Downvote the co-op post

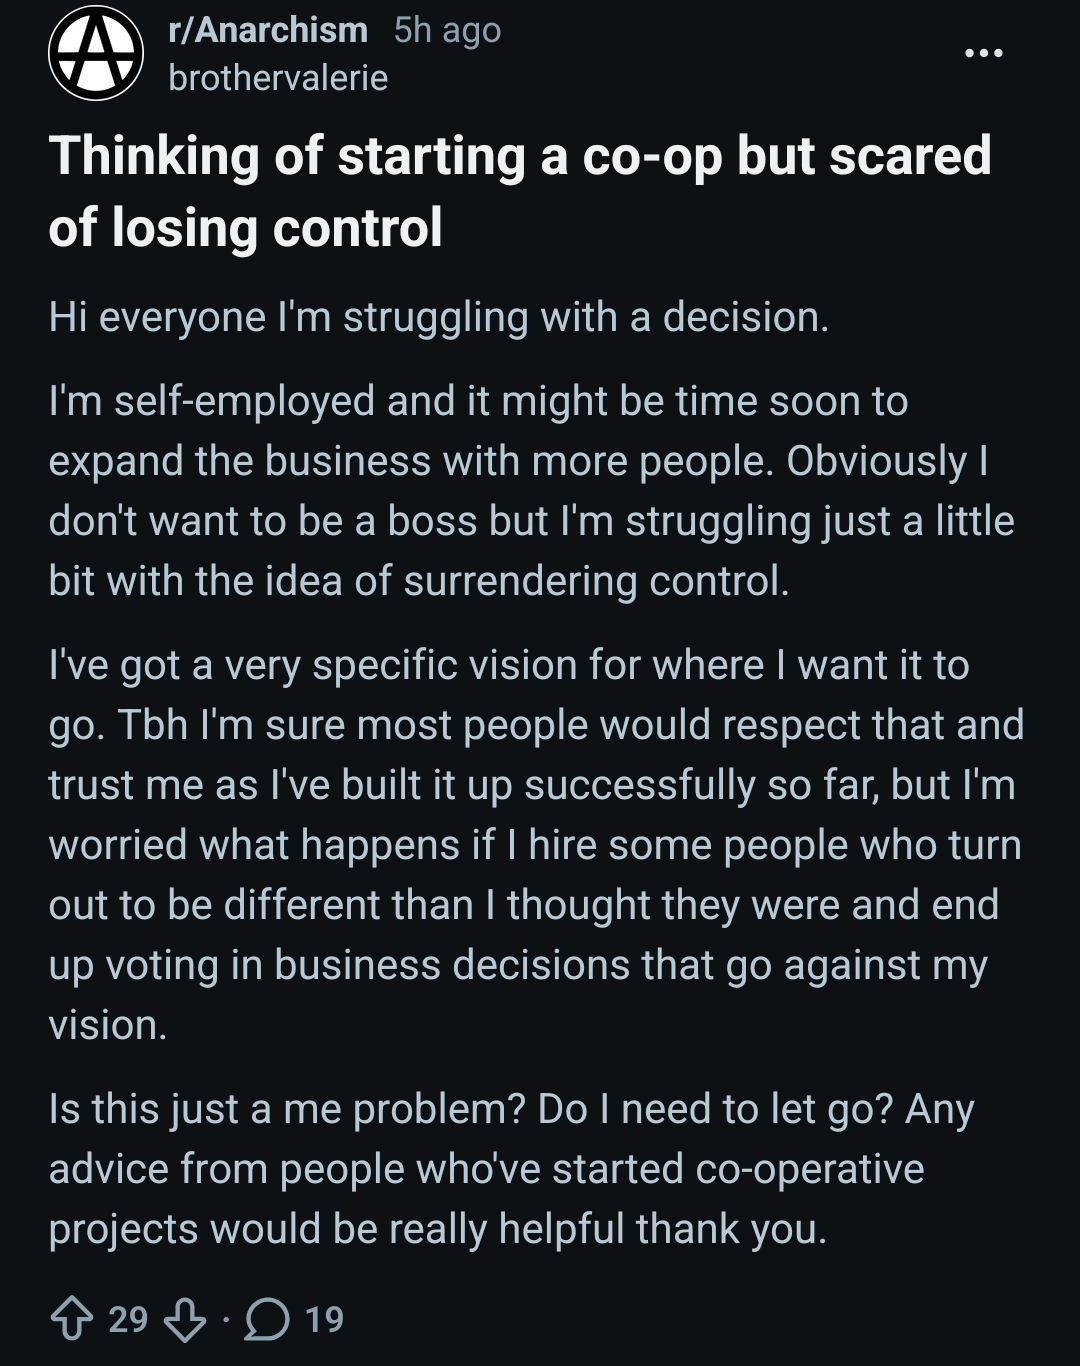[183, 1320]
